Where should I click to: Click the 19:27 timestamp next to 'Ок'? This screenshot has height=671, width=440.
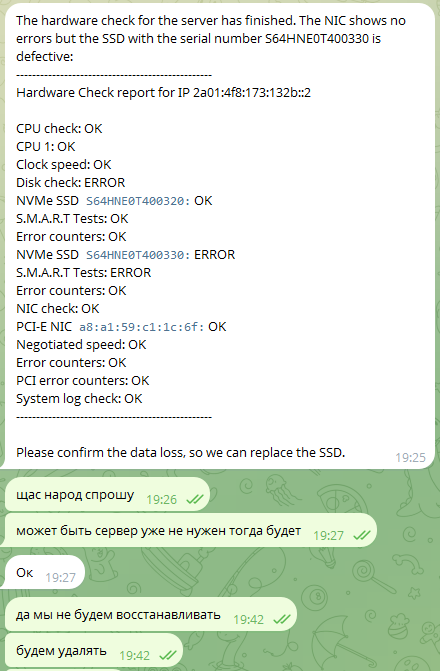(60, 578)
